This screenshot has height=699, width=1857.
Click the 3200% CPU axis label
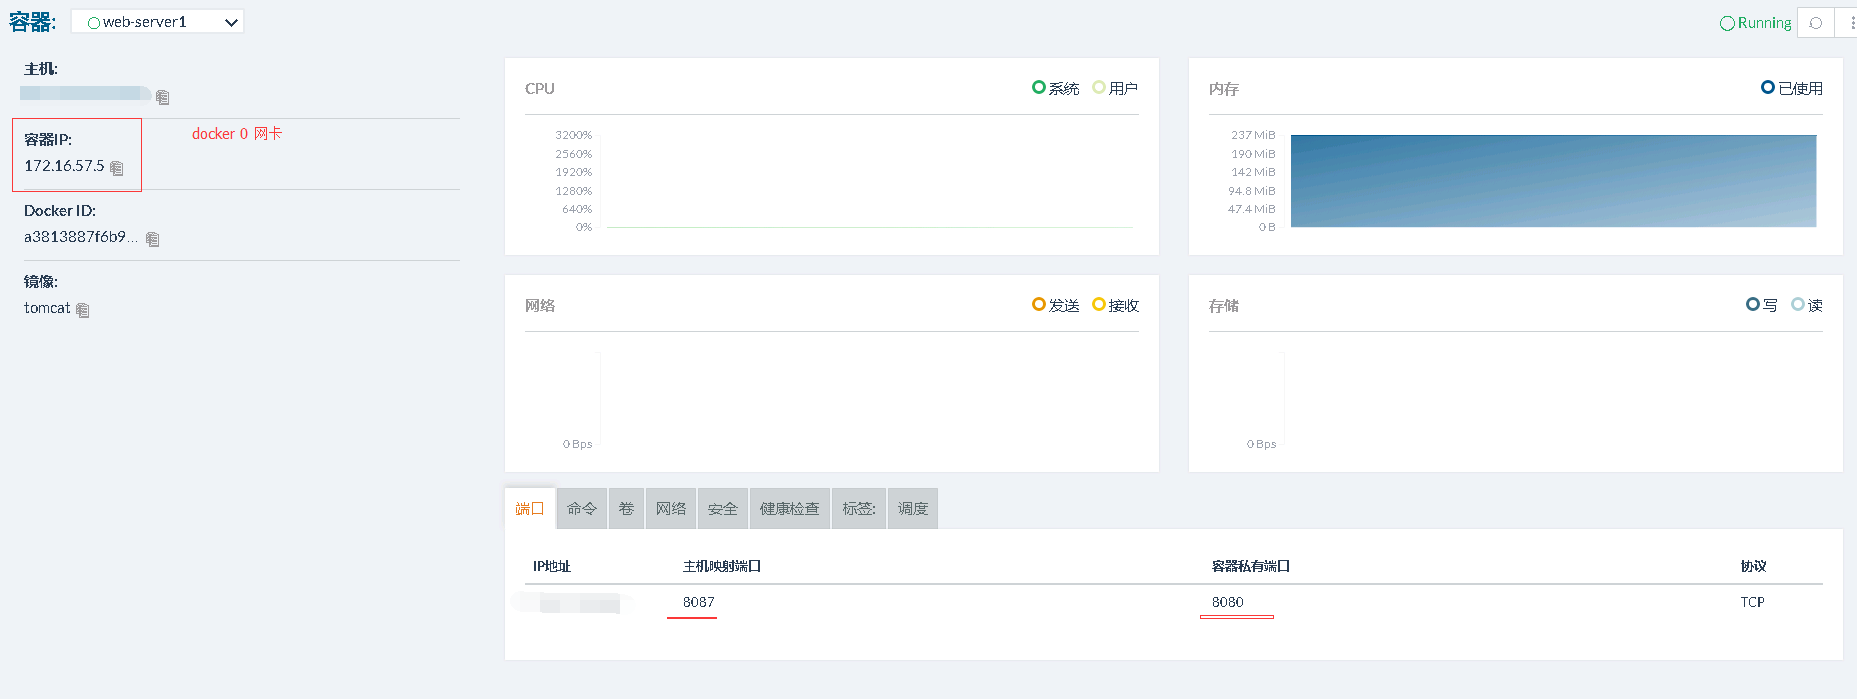point(574,135)
